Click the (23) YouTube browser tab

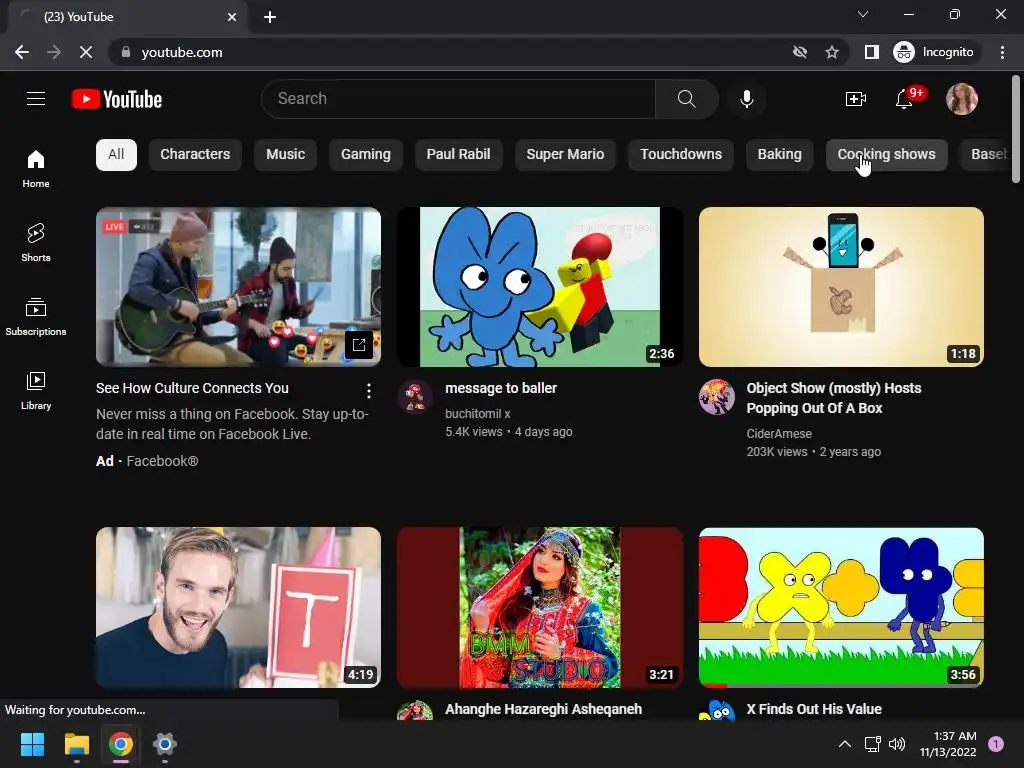click(127, 17)
